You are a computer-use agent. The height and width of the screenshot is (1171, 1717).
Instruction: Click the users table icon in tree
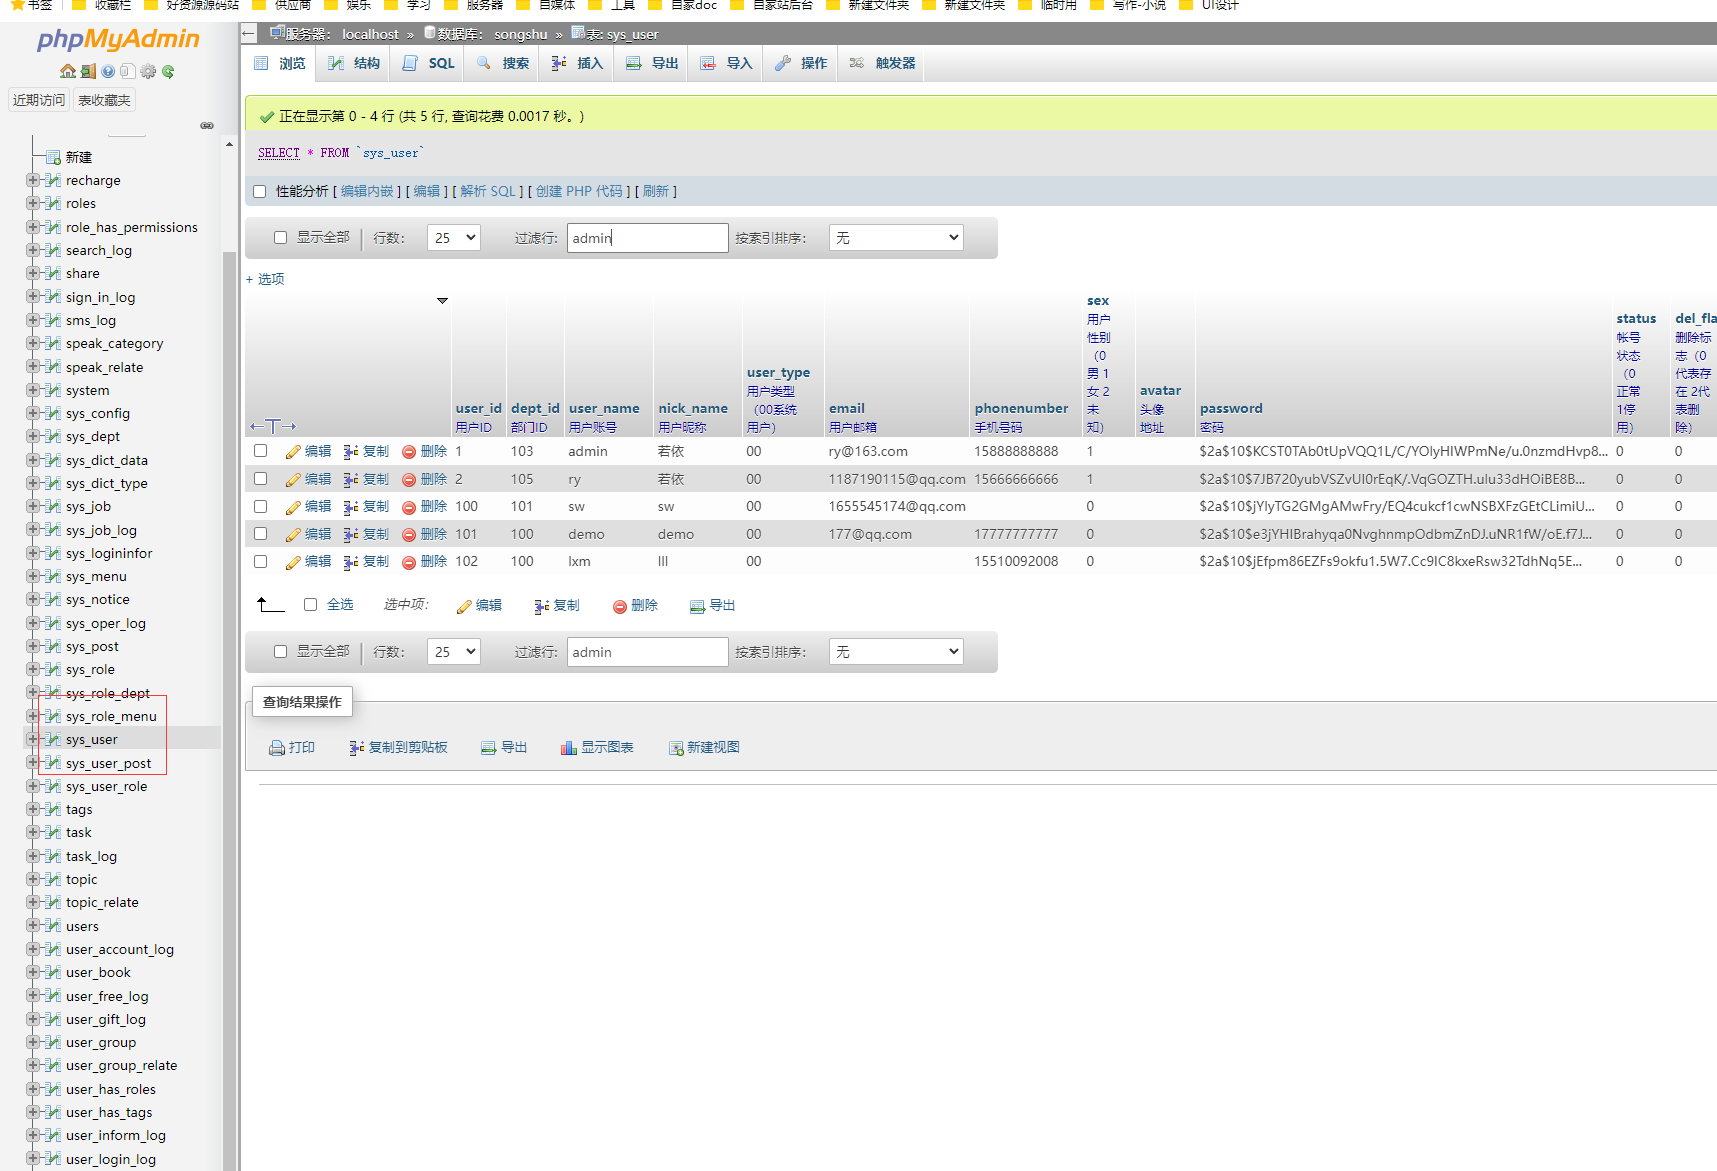pyautogui.click(x=54, y=926)
